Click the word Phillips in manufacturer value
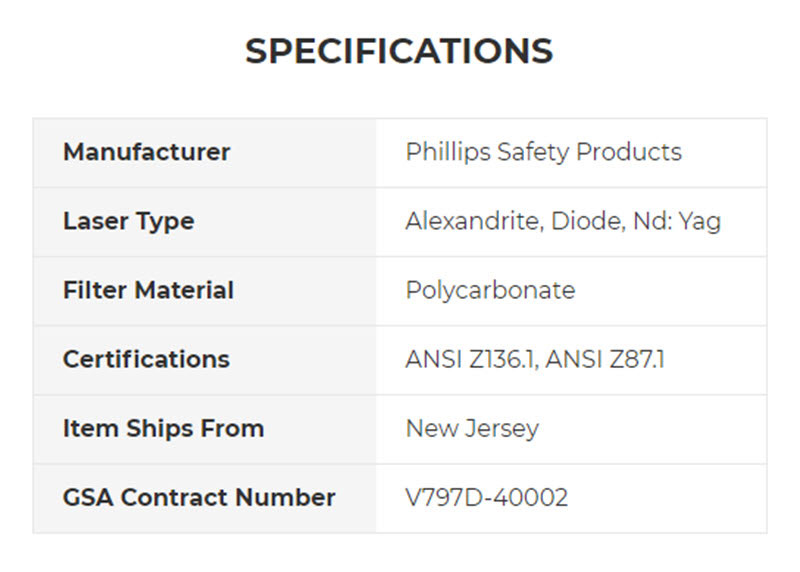The height and width of the screenshot is (572, 800). [x=441, y=152]
